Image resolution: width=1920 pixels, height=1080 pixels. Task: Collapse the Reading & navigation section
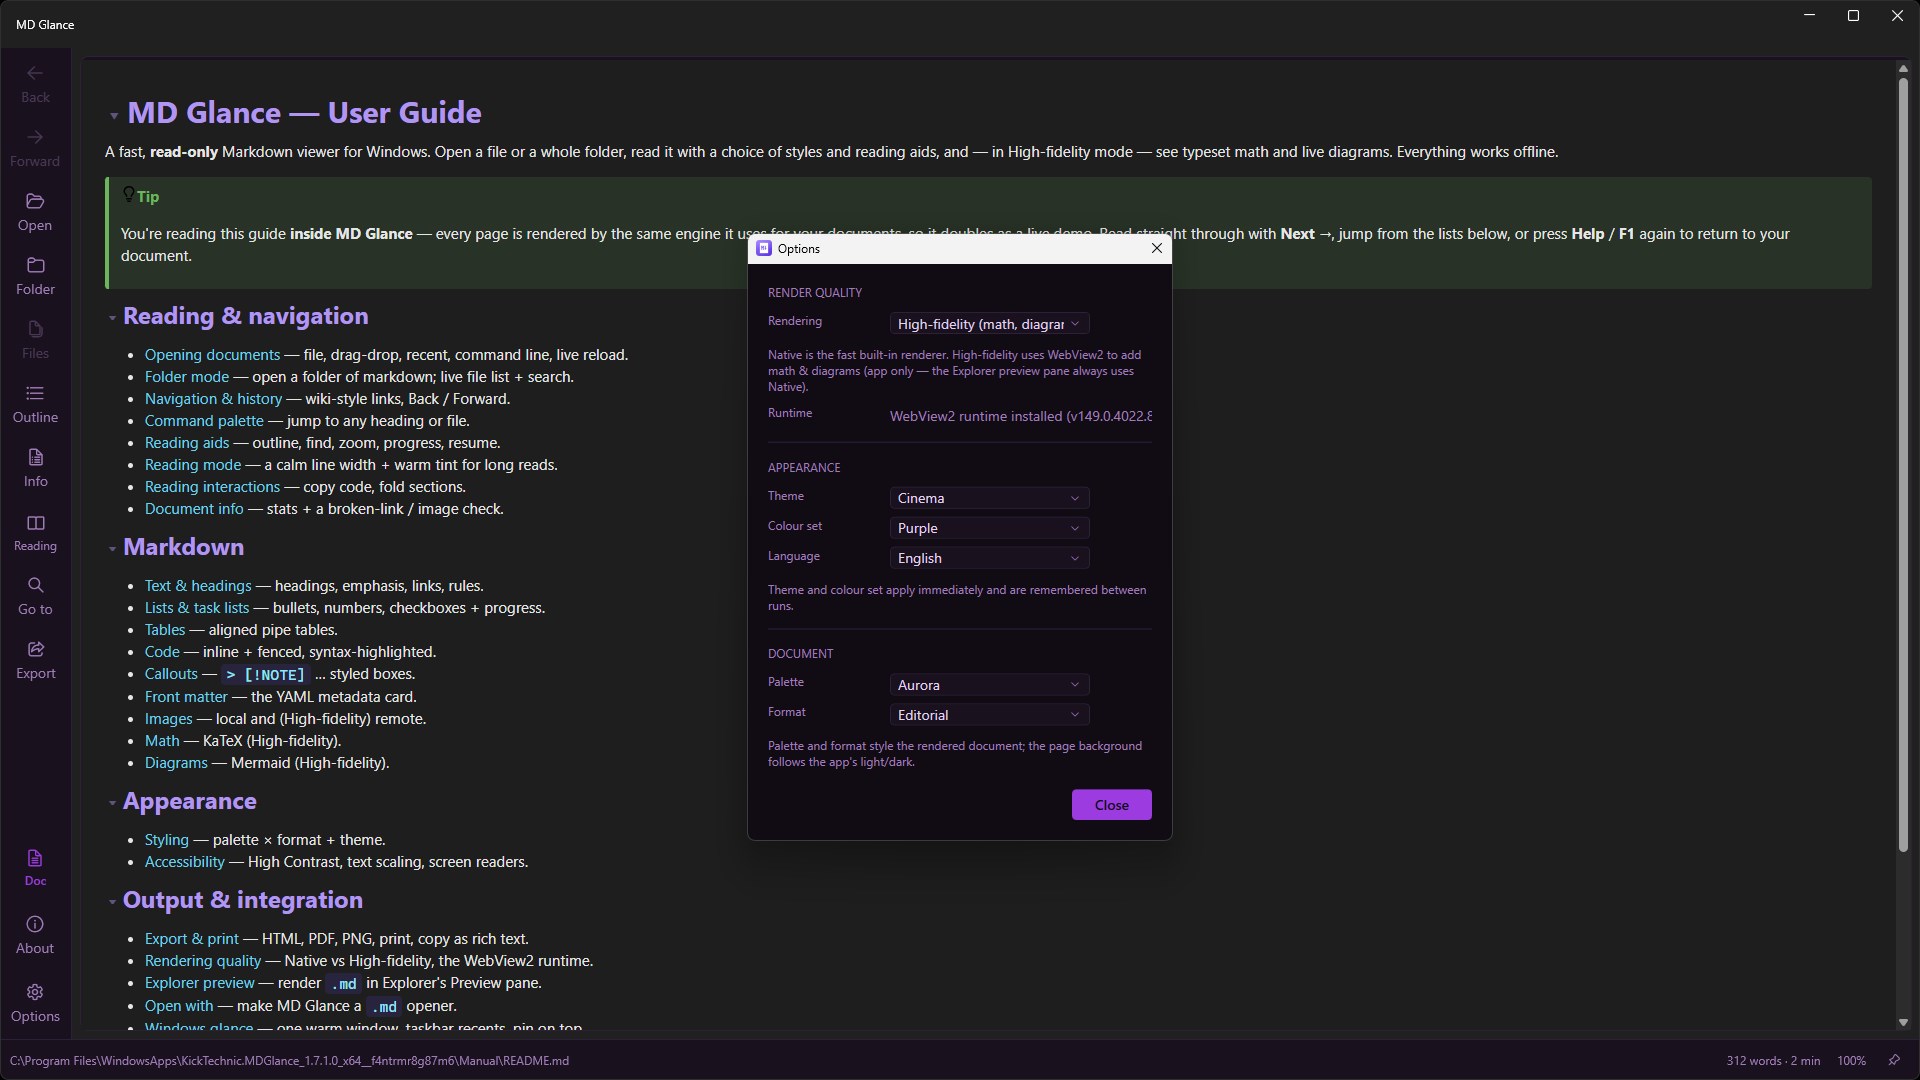pos(112,318)
